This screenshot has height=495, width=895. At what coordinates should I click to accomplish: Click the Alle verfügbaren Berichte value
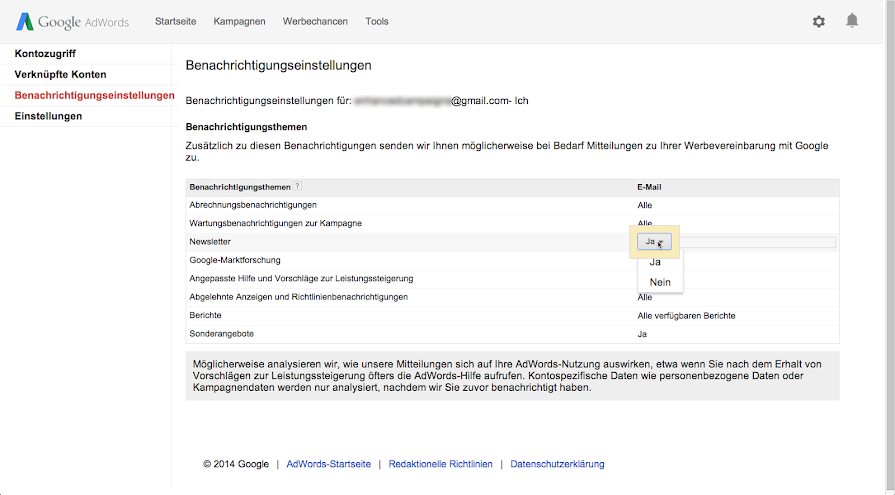pyautogui.click(x=686, y=316)
